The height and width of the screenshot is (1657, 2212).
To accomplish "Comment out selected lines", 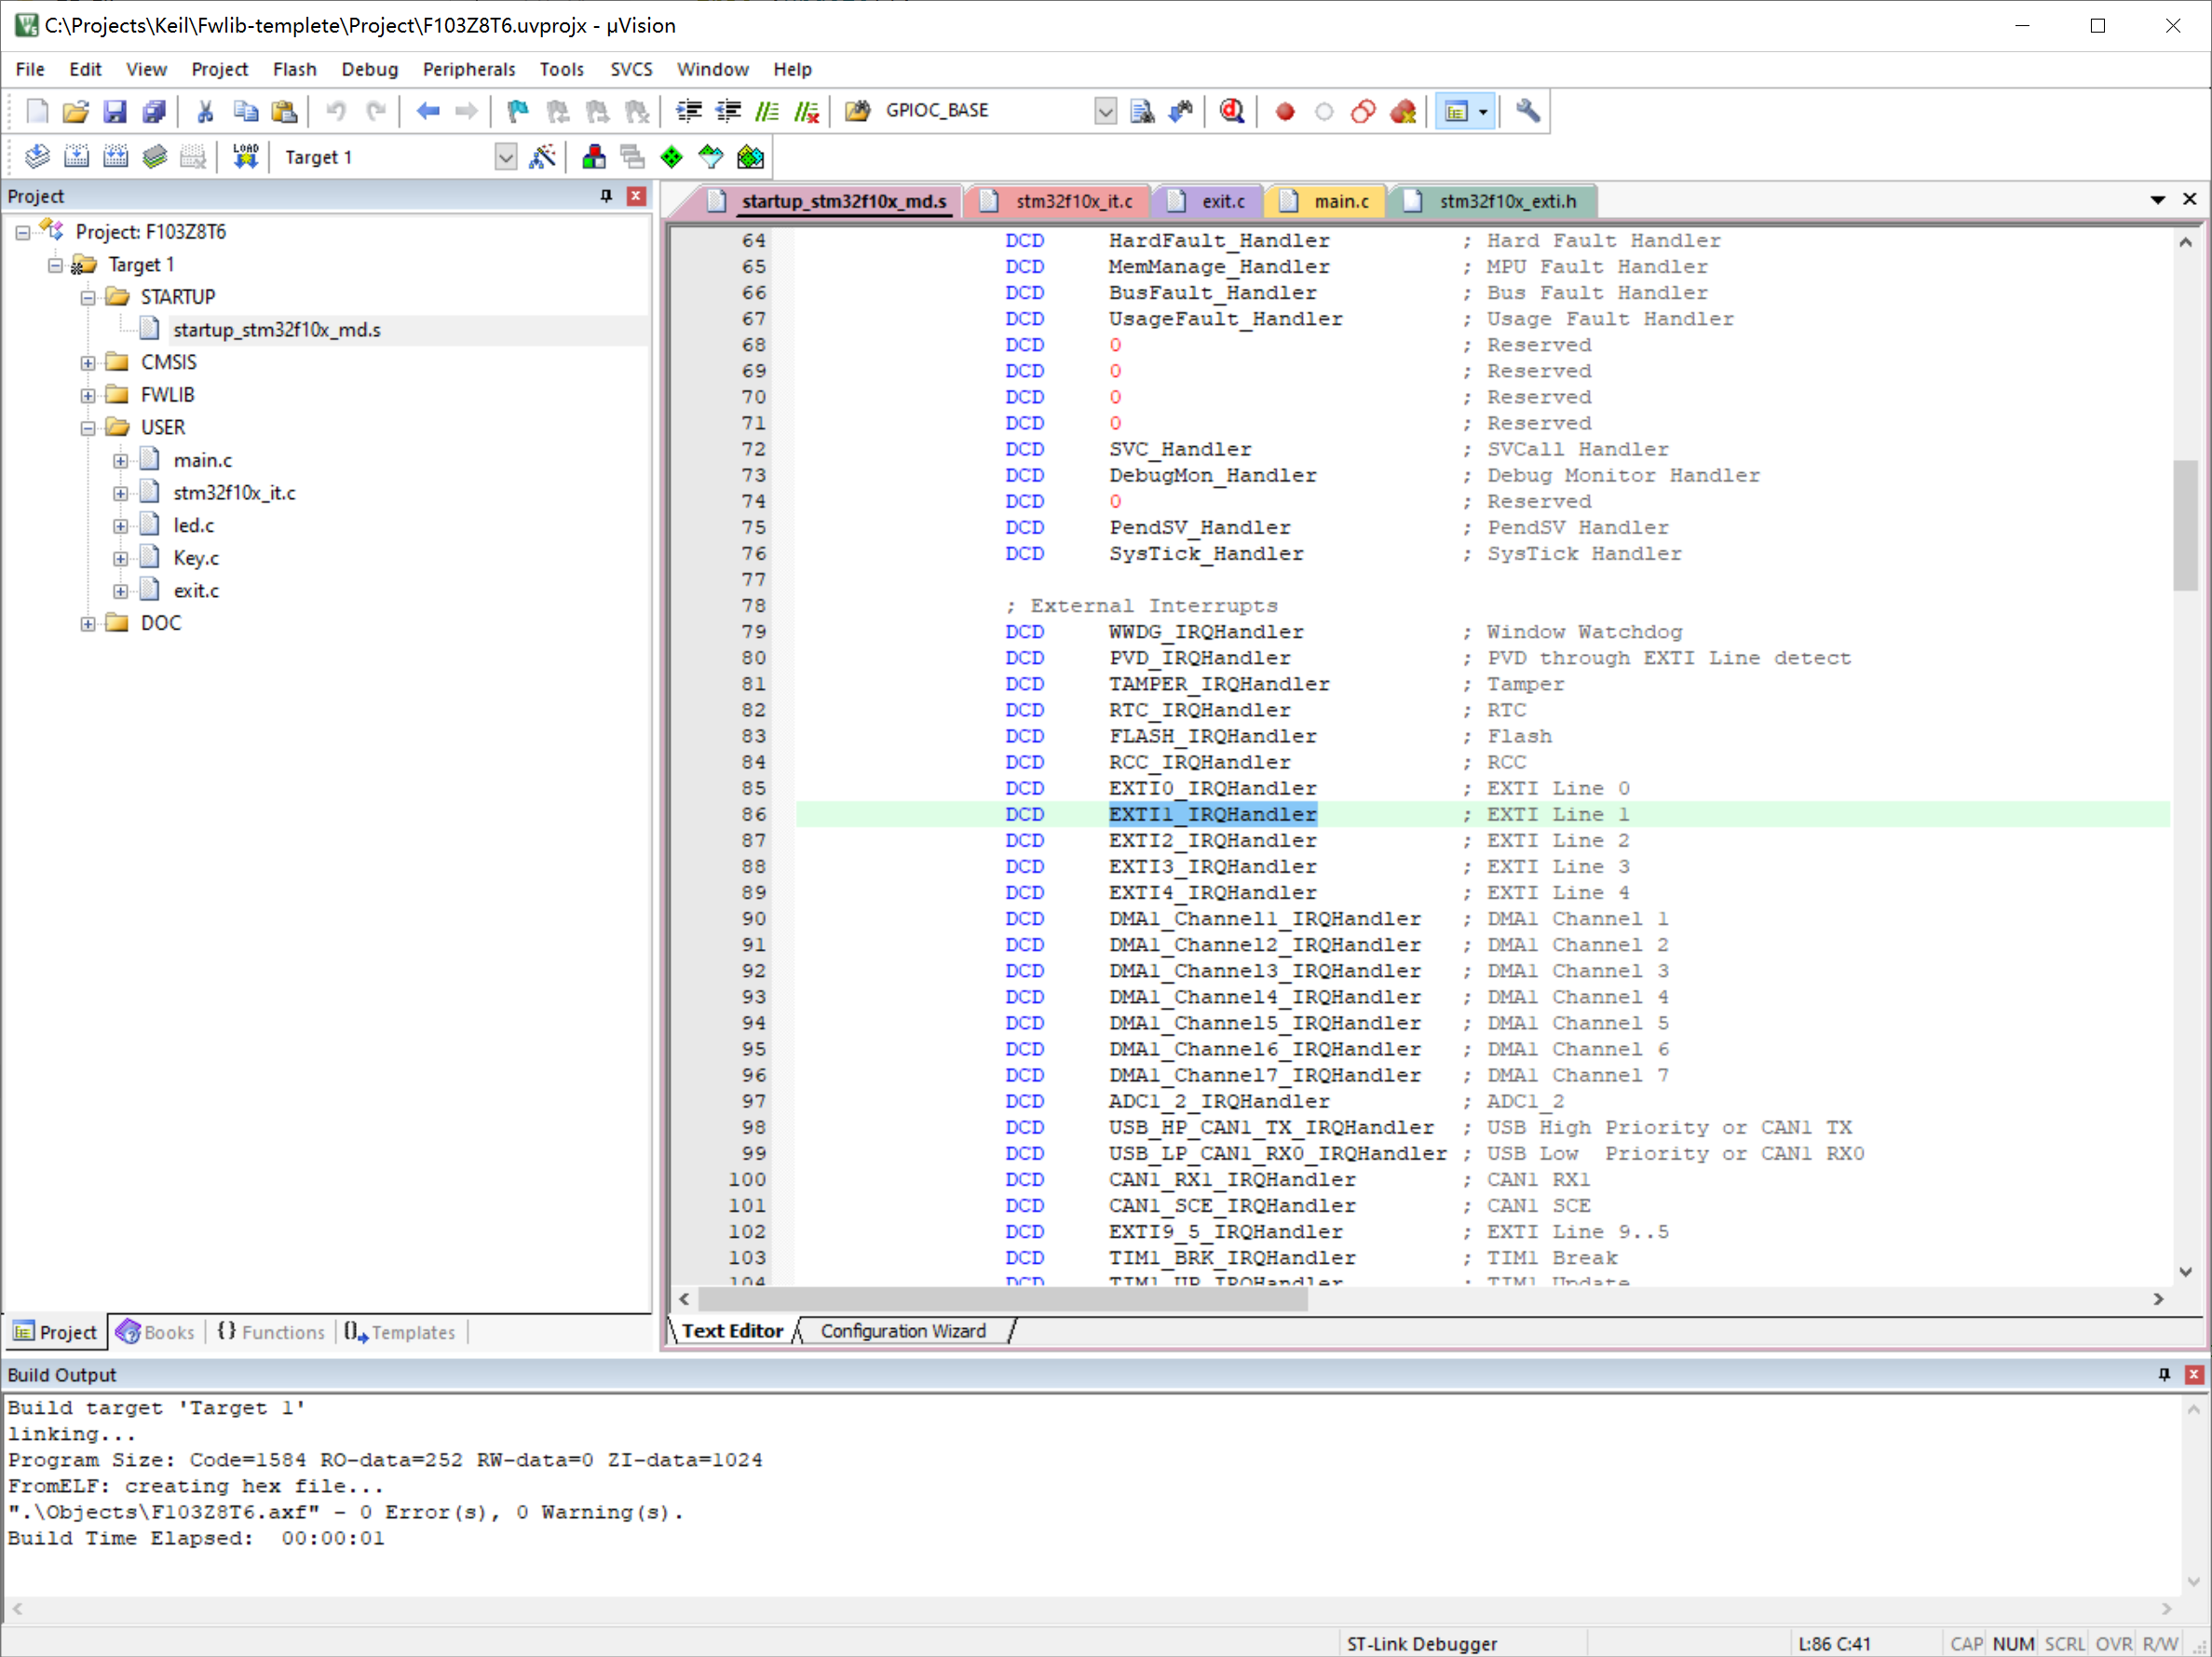I will (x=767, y=111).
